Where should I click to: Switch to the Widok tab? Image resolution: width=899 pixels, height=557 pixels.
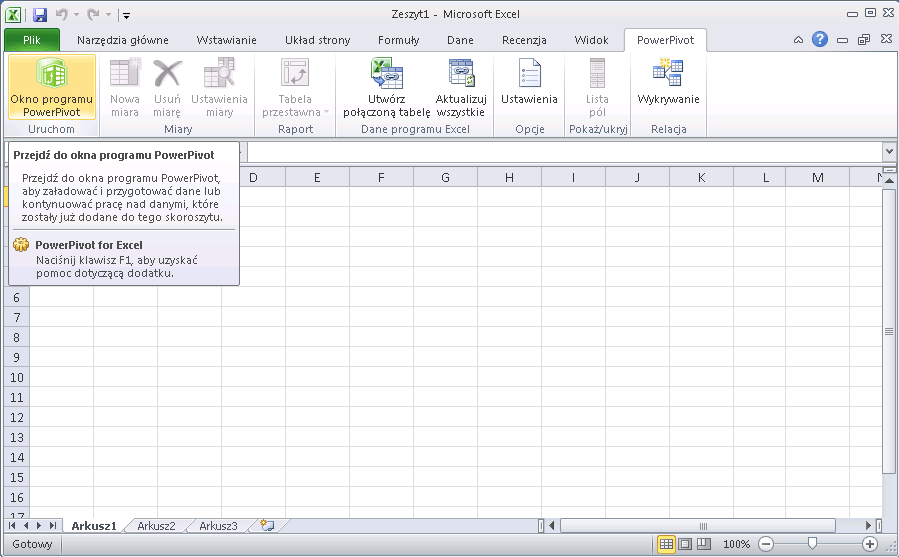[x=591, y=40]
